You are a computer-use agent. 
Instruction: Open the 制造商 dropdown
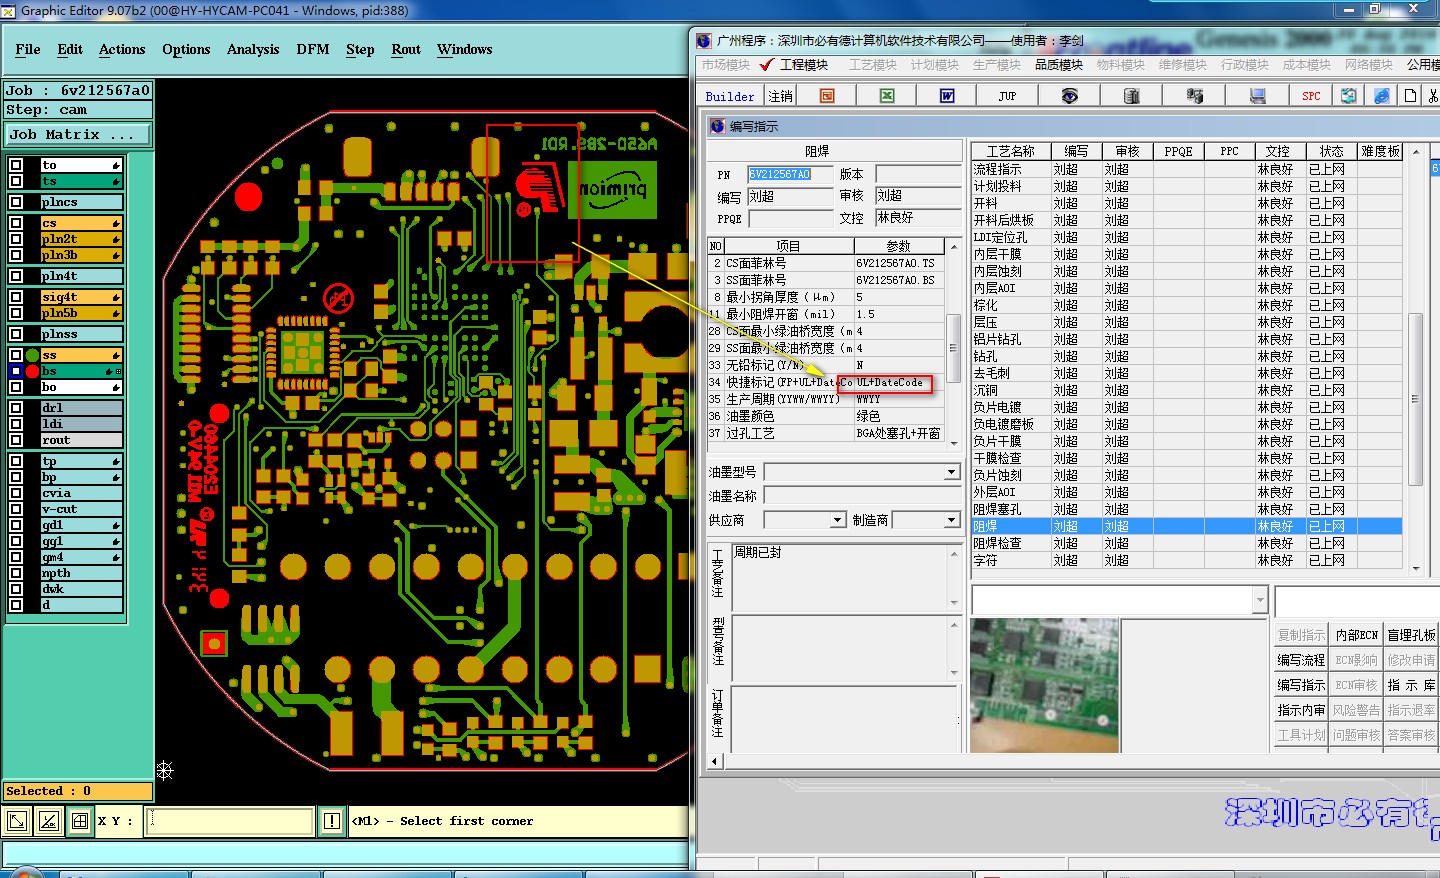(x=951, y=520)
